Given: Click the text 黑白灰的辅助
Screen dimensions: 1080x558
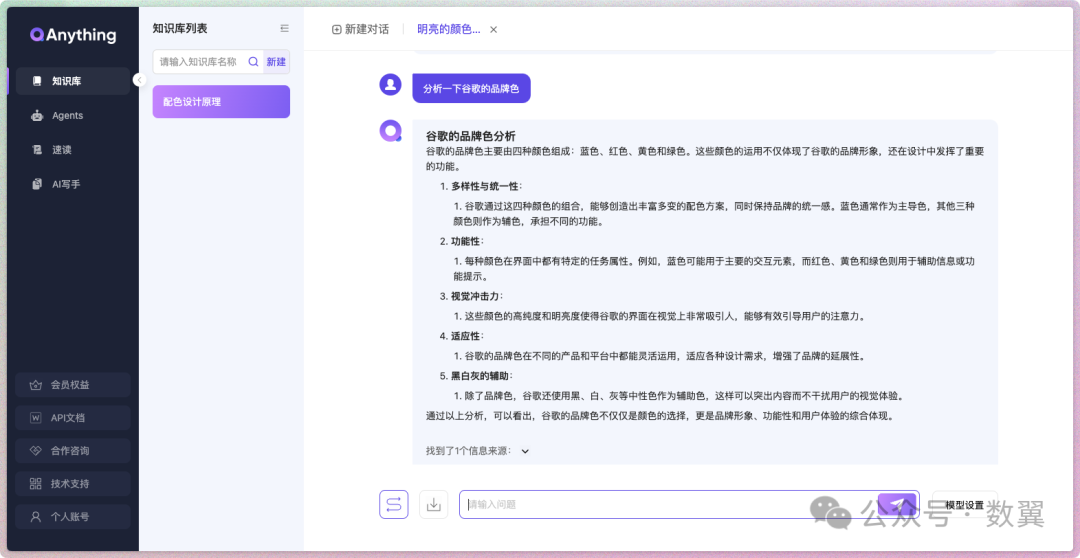Looking at the screenshot, I should coord(480,376).
